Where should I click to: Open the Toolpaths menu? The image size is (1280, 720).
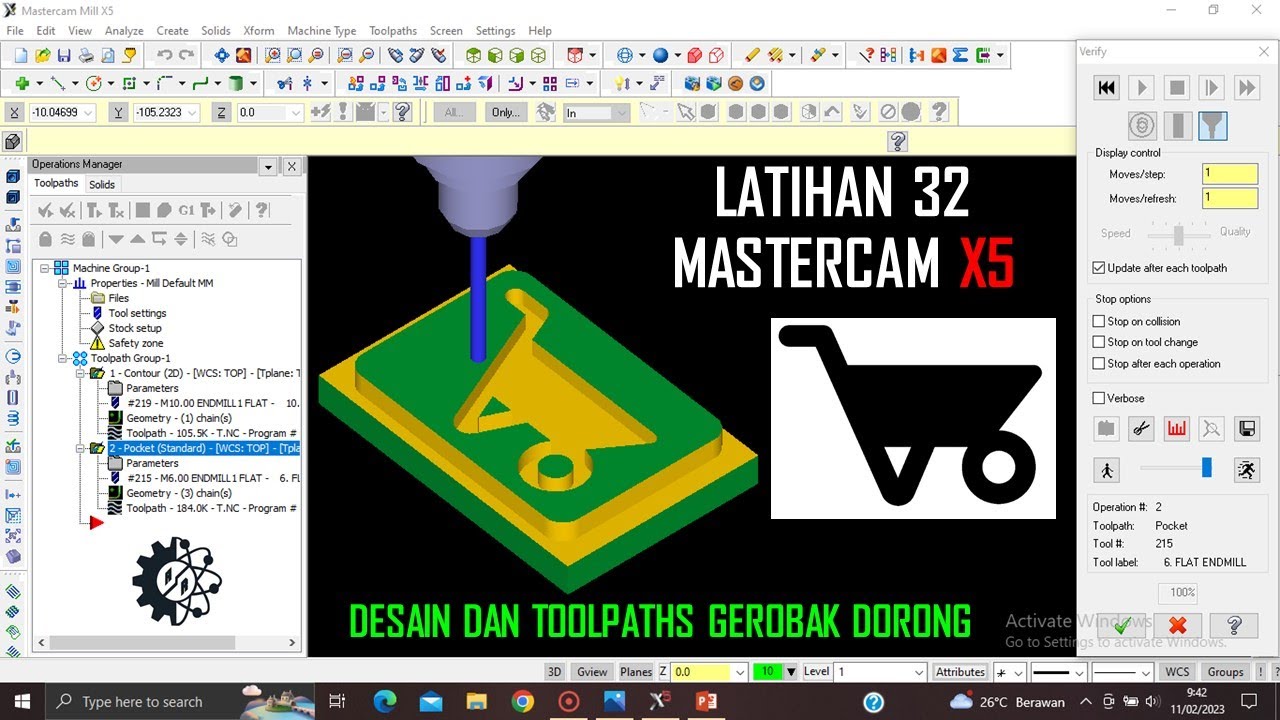point(393,31)
